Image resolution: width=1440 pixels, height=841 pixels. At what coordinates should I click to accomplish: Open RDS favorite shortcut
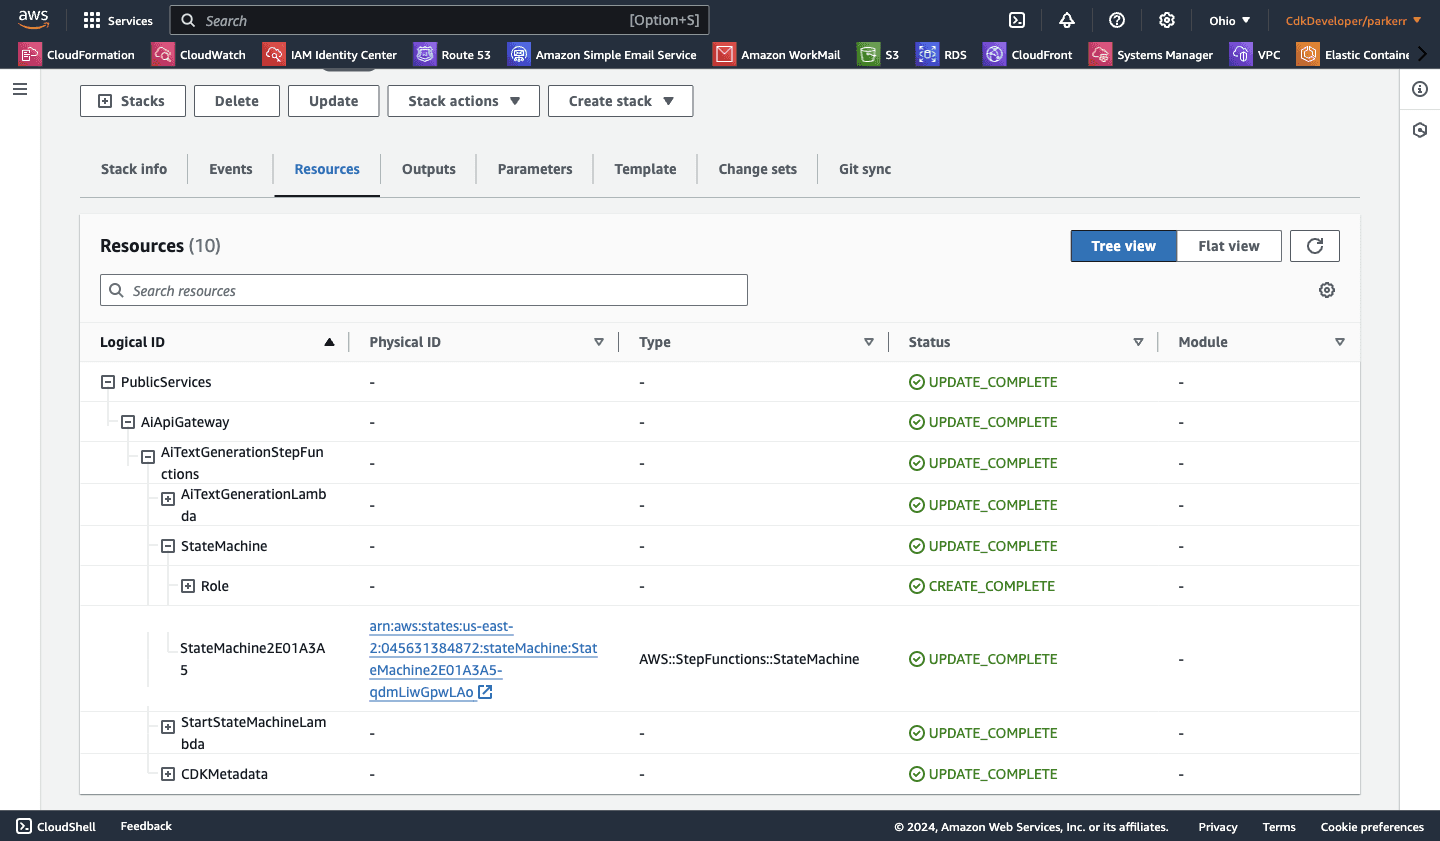(942, 55)
